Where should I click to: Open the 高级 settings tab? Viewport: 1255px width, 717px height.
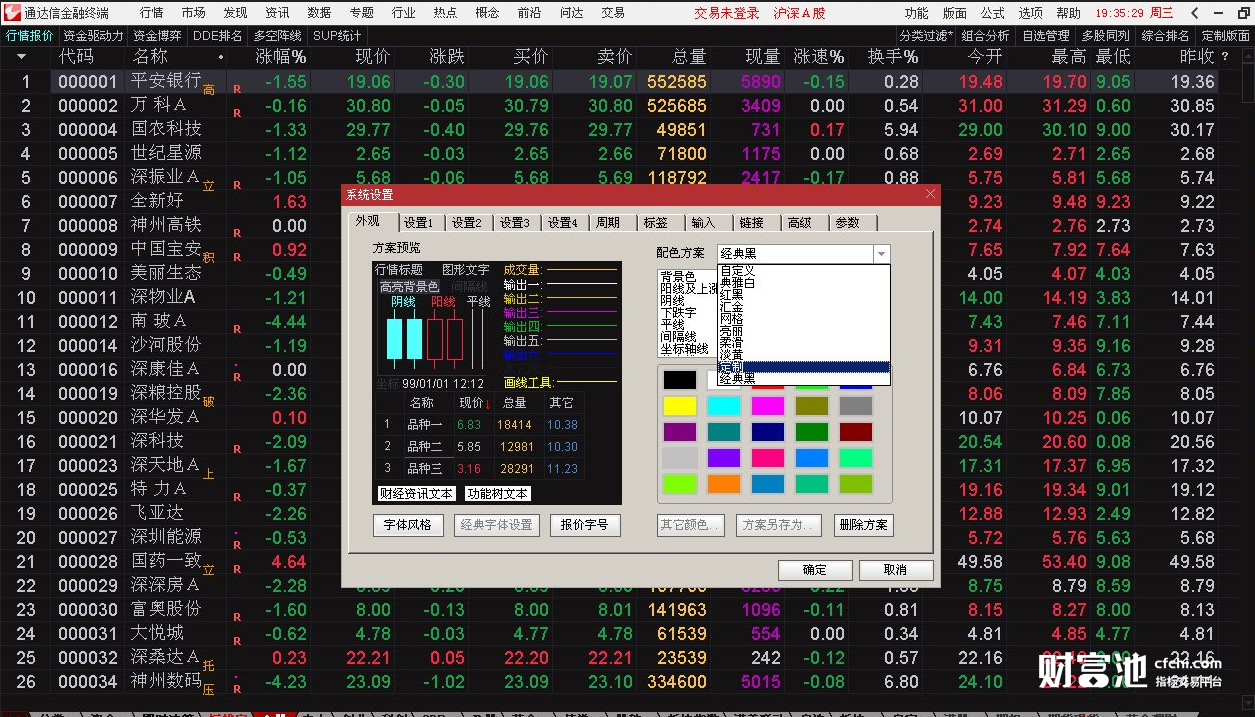pyautogui.click(x=800, y=223)
